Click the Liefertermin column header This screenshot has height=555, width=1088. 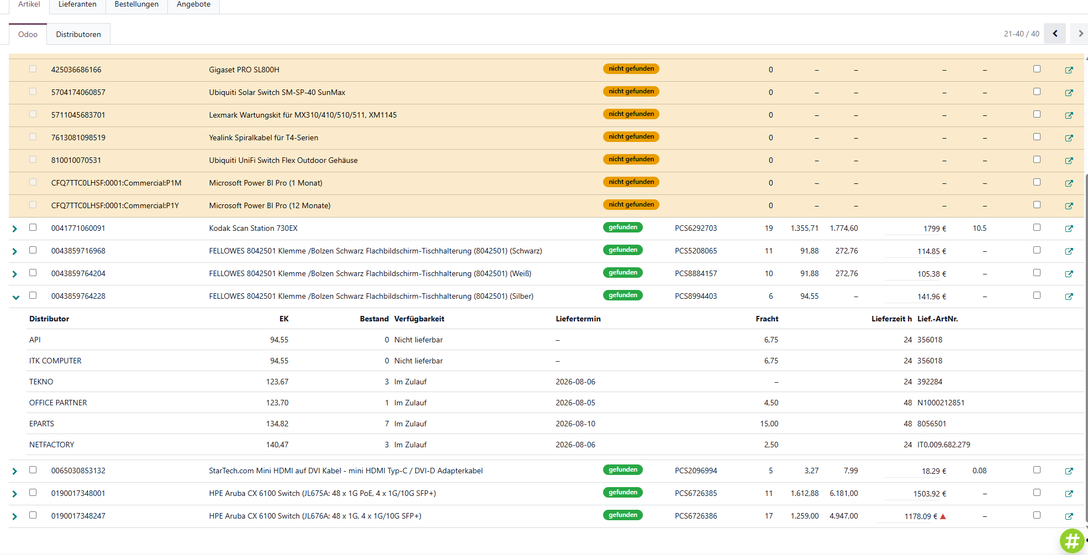click(578, 319)
